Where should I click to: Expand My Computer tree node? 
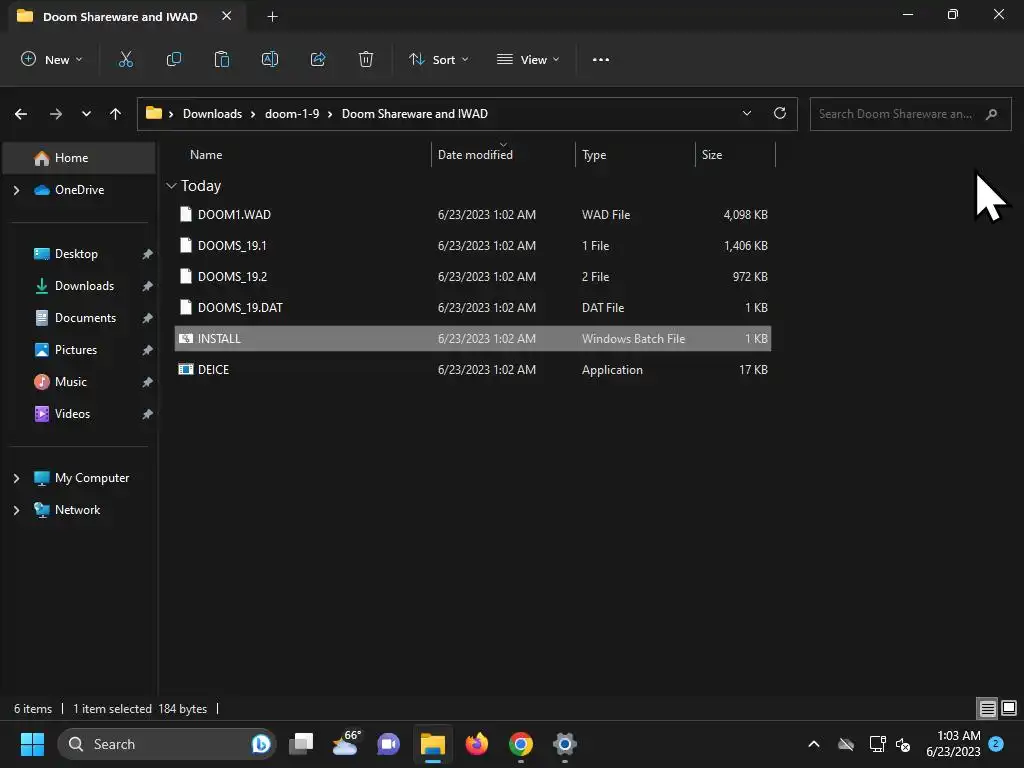point(16,478)
